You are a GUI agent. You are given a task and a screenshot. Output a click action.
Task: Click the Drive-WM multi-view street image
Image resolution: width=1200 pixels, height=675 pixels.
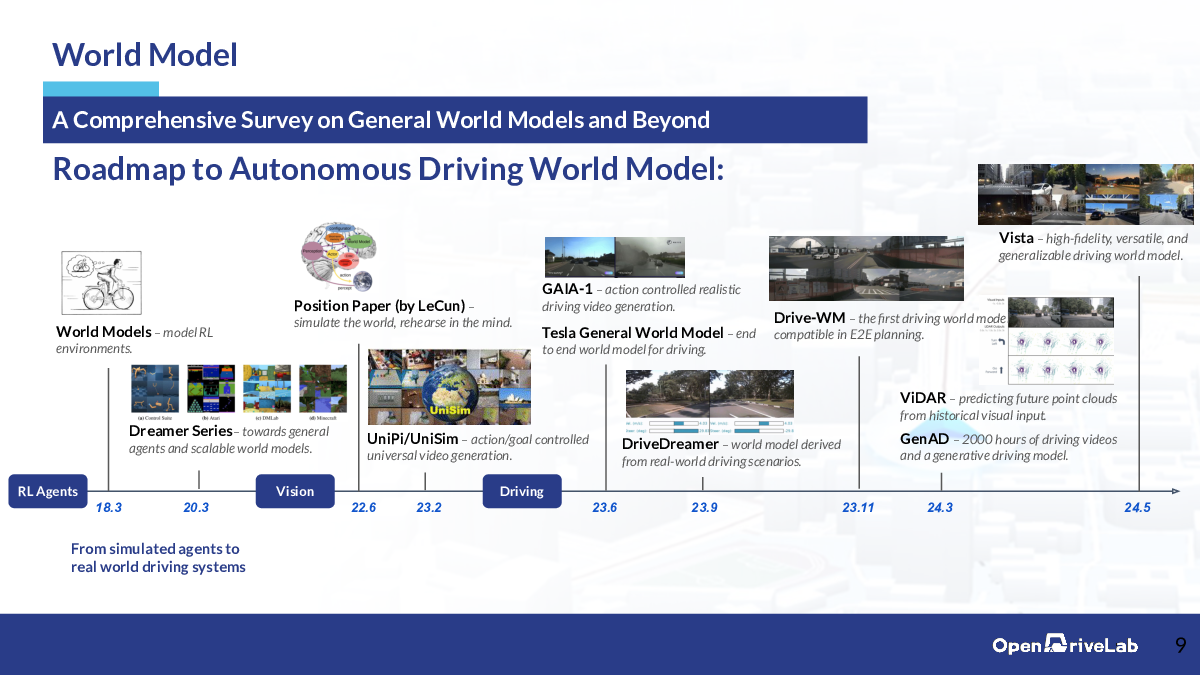click(866, 268)
